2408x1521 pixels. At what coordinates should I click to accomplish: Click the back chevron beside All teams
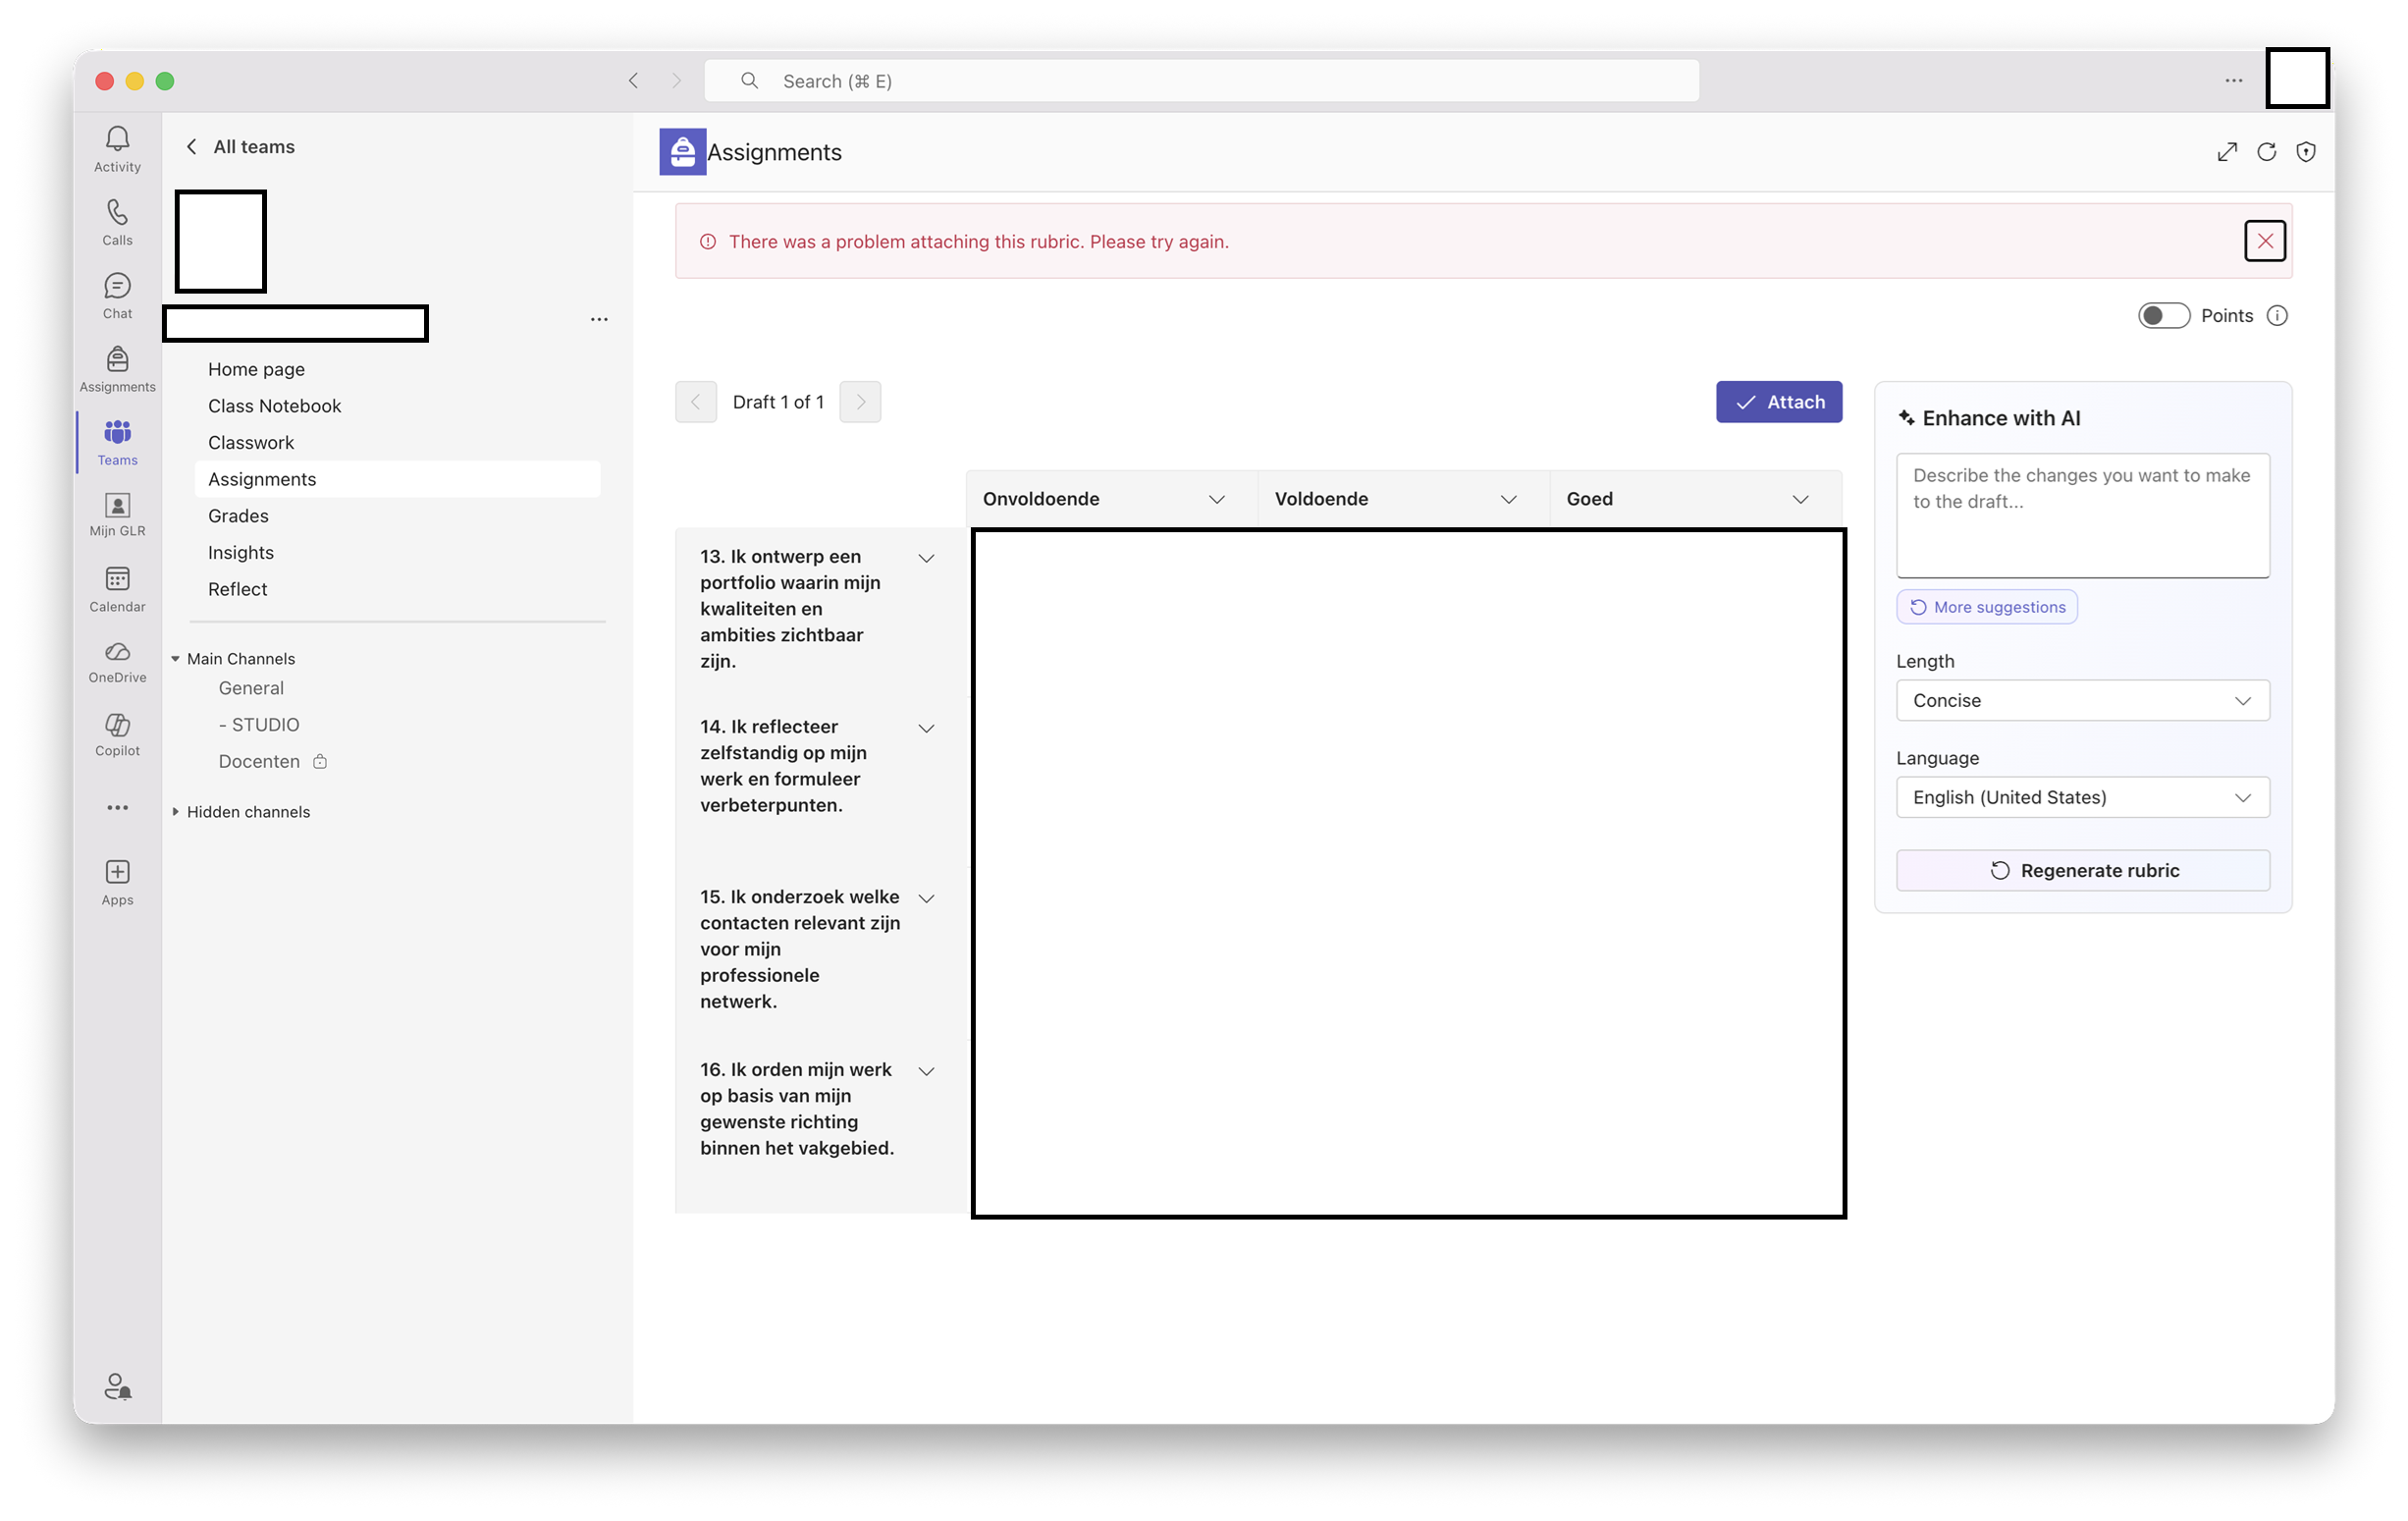point(191,147)
